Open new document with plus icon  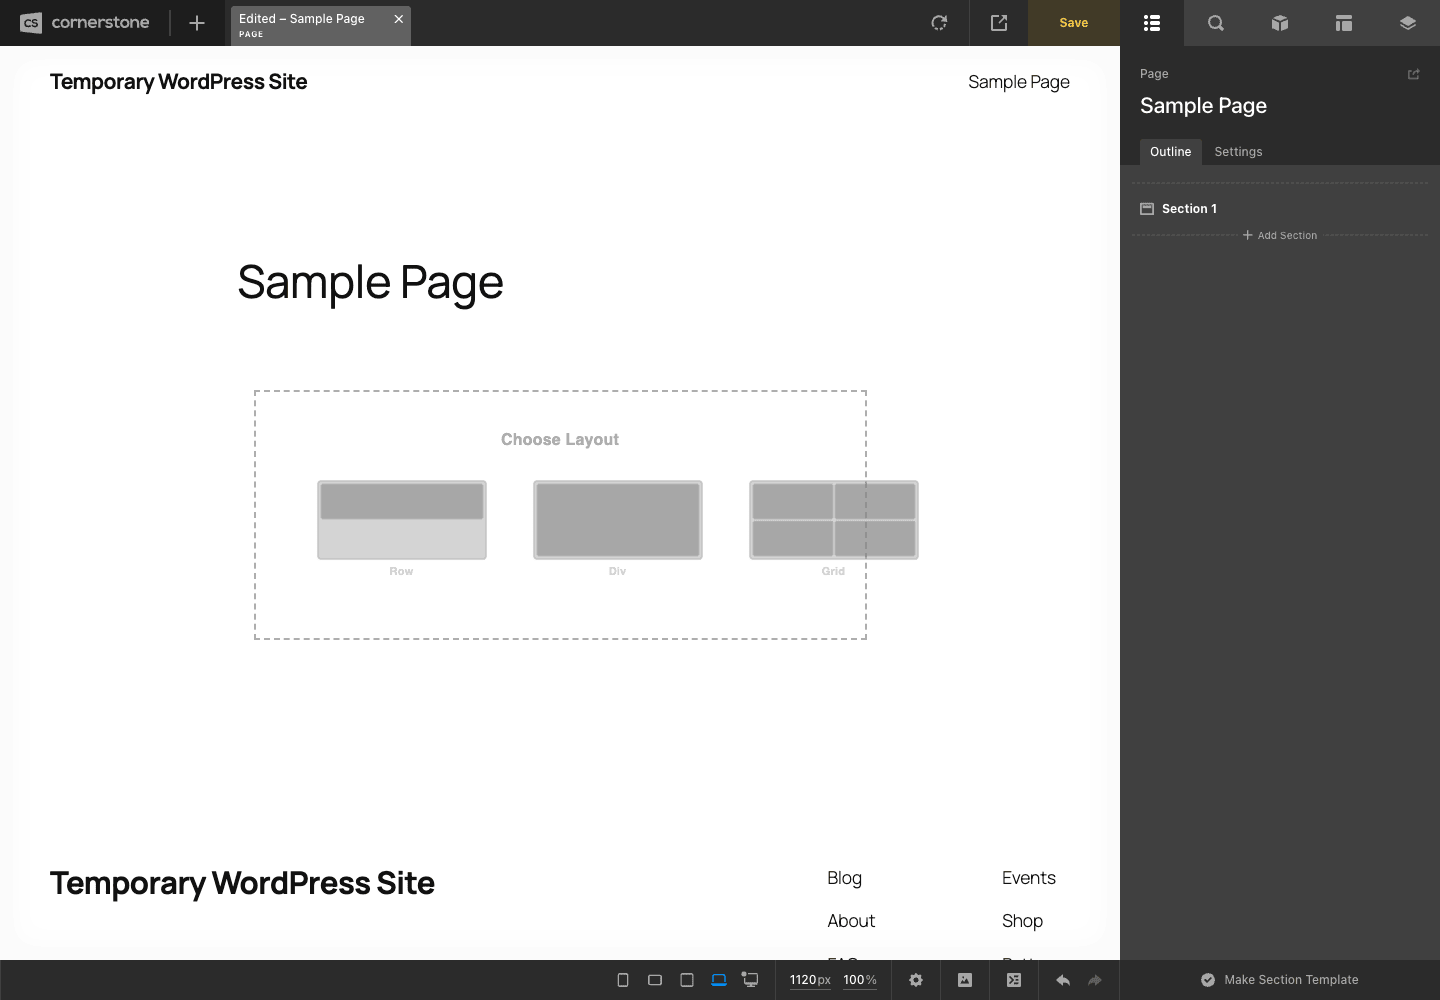[197, 22]
